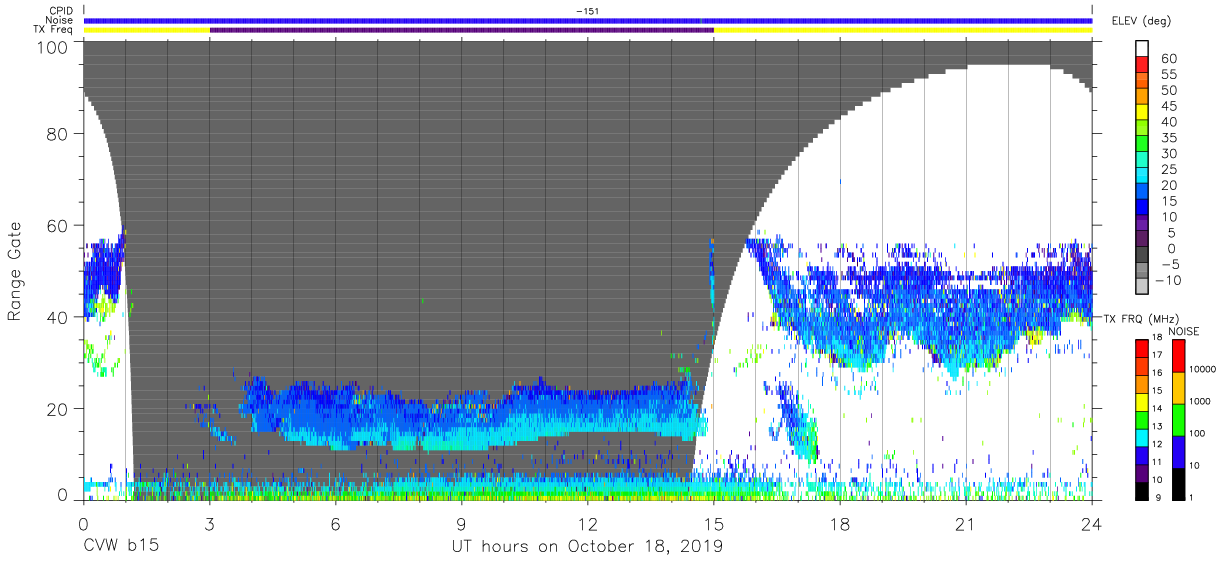Viewport: 1228px width, 567px height.
Task: Click the cyan 25-degree segment of ELEV colorbar
Action: click(1142, 175)
